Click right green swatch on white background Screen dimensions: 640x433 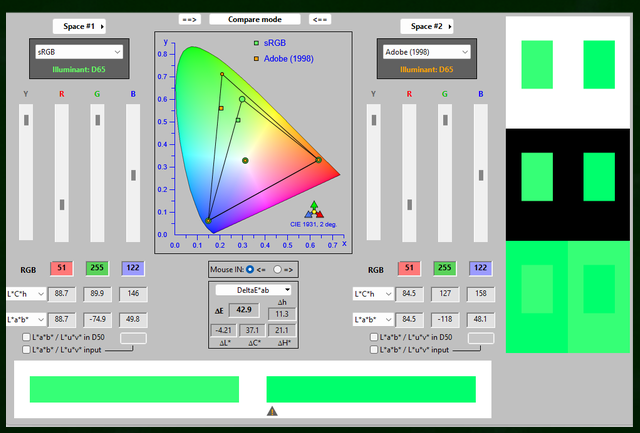click(x=599, y=64)
